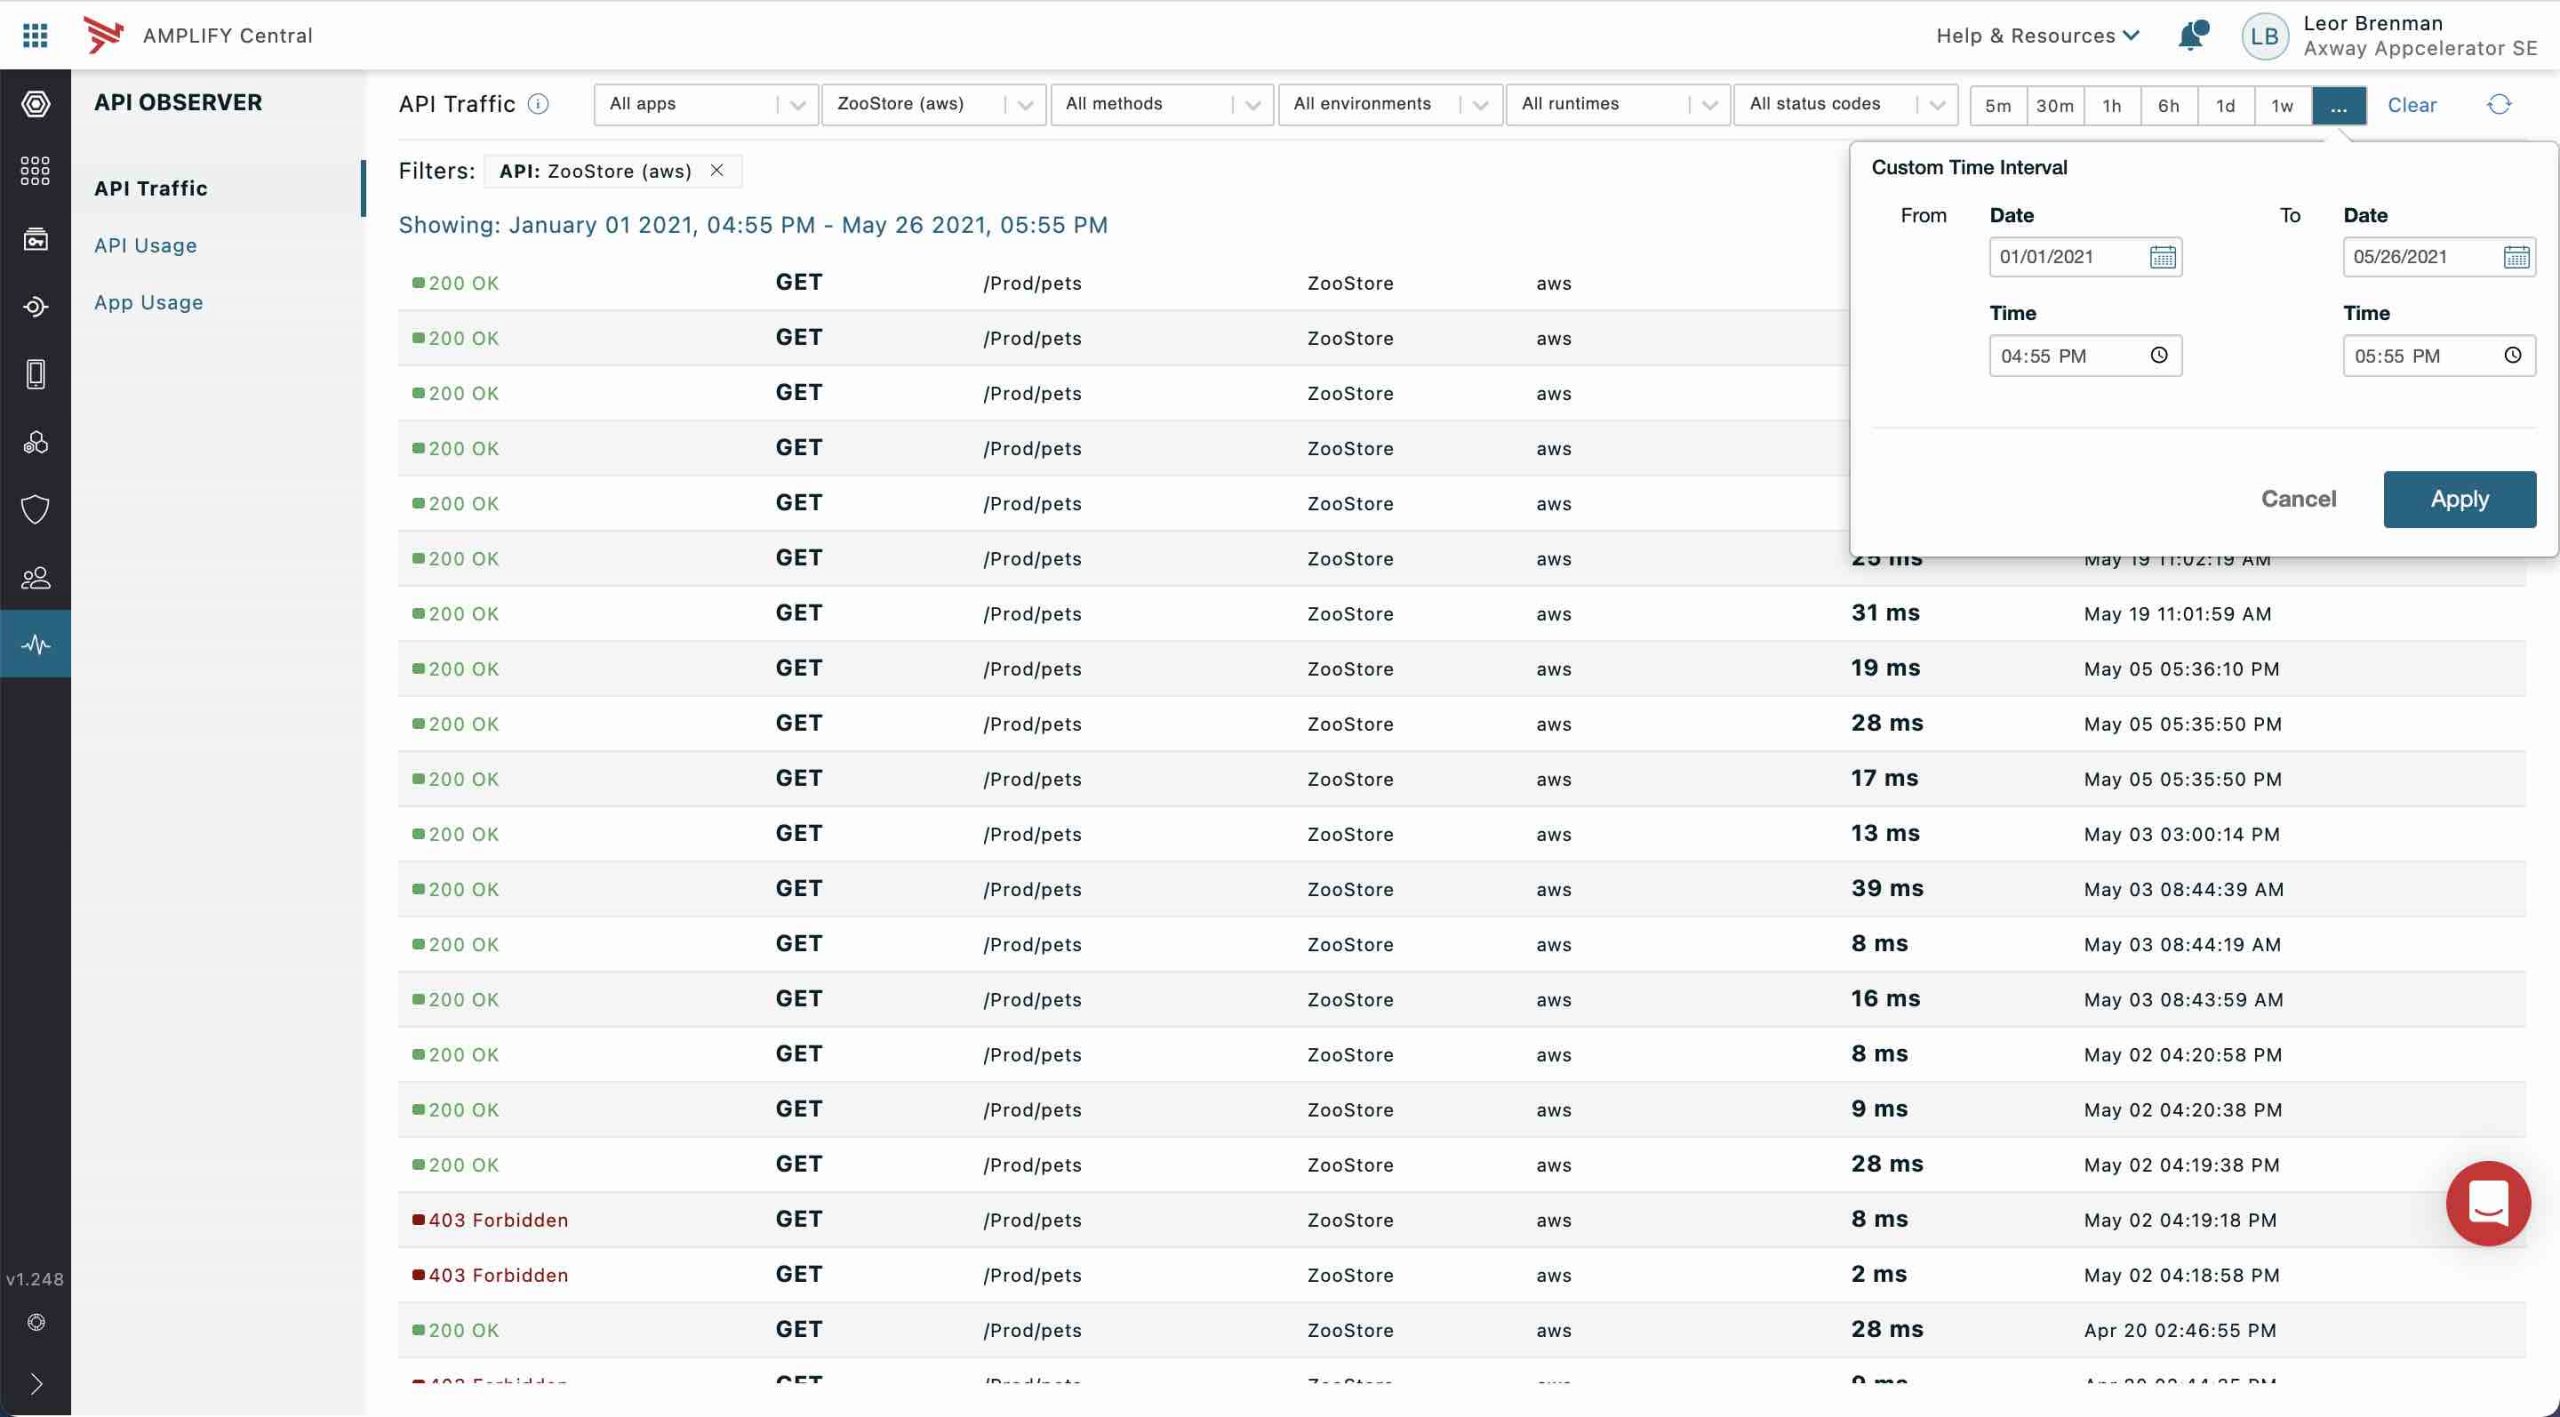Apply the custom time interval
The width and height of the screenshot is (2560, 1417).
pyautogui.click(x=2459, y=498)
